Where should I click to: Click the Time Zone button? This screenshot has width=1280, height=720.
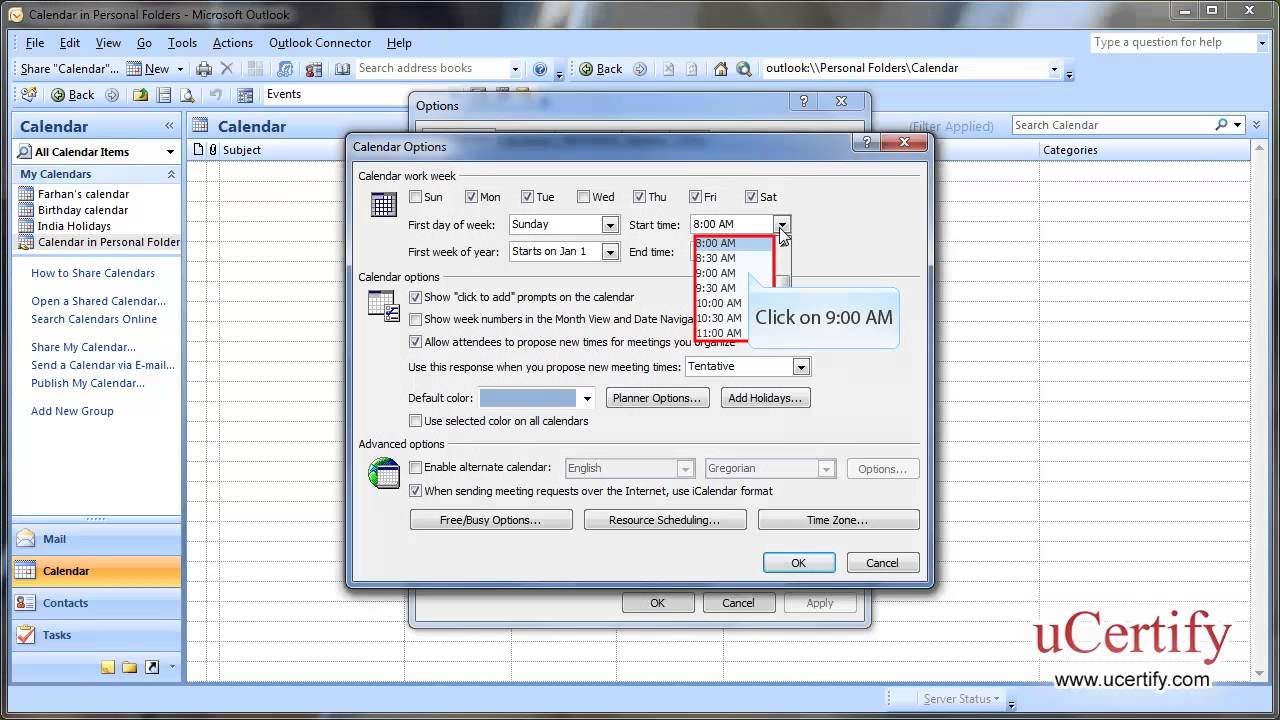coord(838,520)
